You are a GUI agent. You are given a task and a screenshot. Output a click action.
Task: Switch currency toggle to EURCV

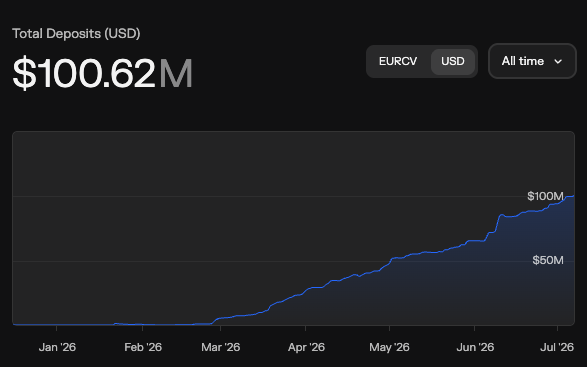[398, 61]
